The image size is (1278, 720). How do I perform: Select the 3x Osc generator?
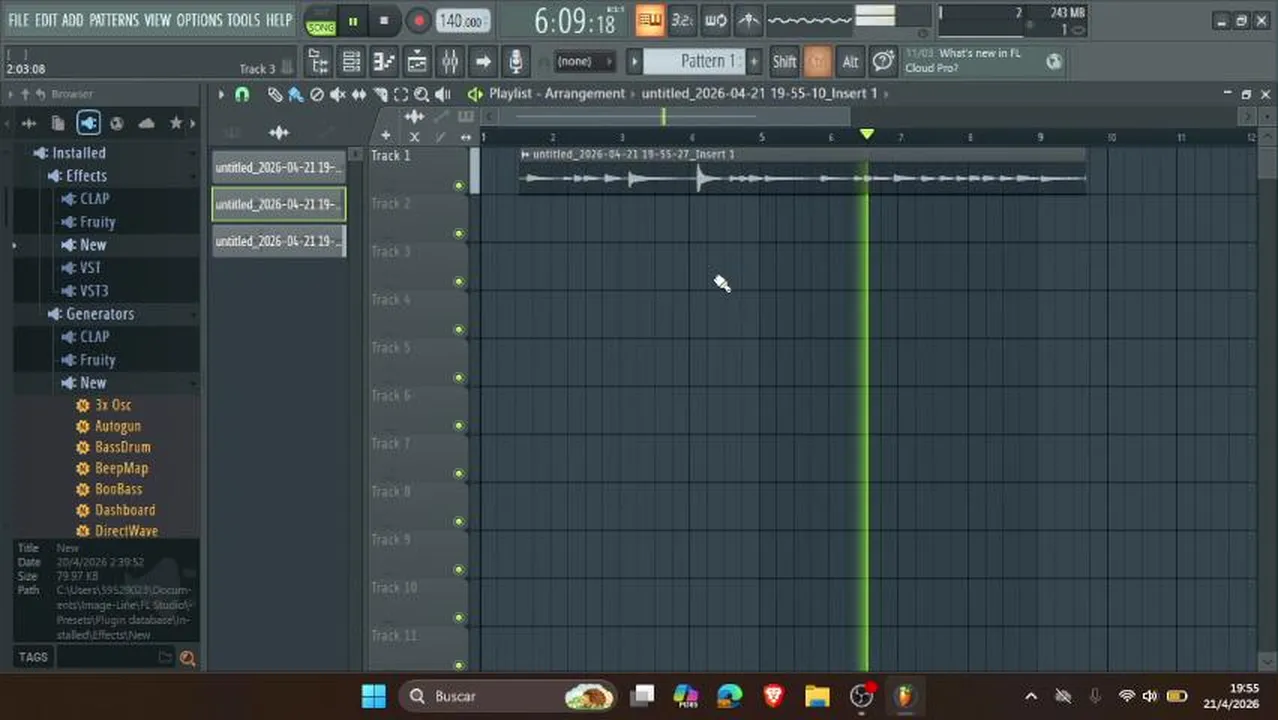pos(113,405)
